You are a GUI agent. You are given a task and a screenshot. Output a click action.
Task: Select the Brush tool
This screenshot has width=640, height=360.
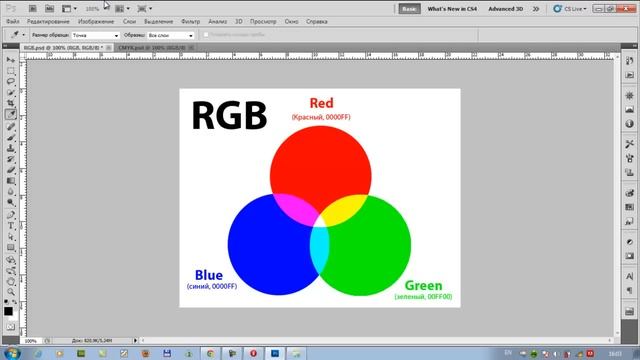tap(11, 137)
